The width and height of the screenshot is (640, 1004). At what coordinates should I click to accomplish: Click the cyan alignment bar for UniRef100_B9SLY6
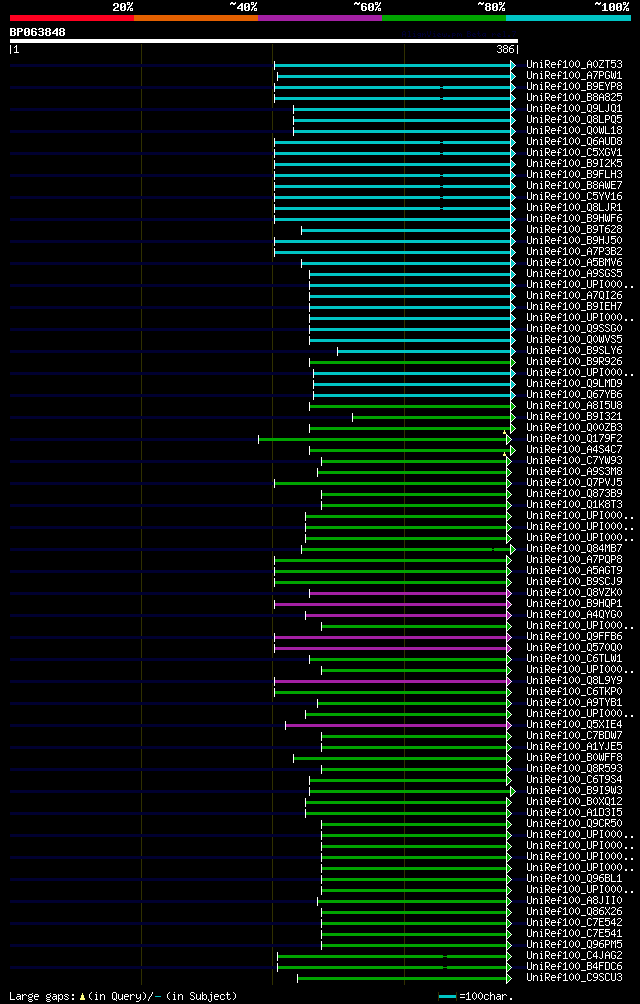[425, 351]
